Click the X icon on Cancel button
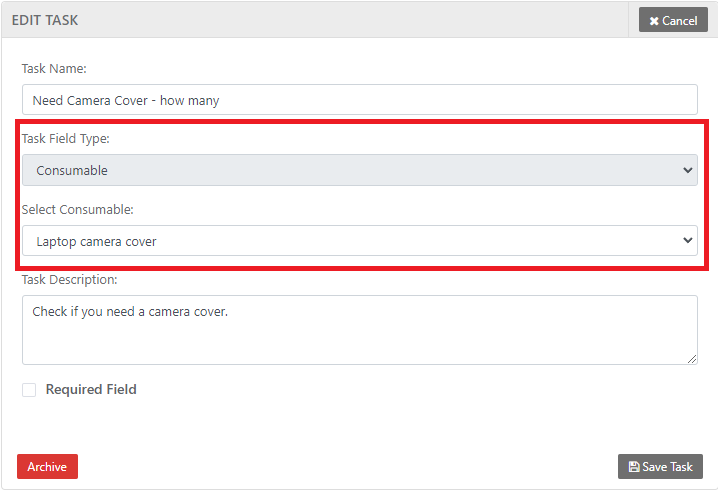The image size is (718, 492). click(654, 21)
